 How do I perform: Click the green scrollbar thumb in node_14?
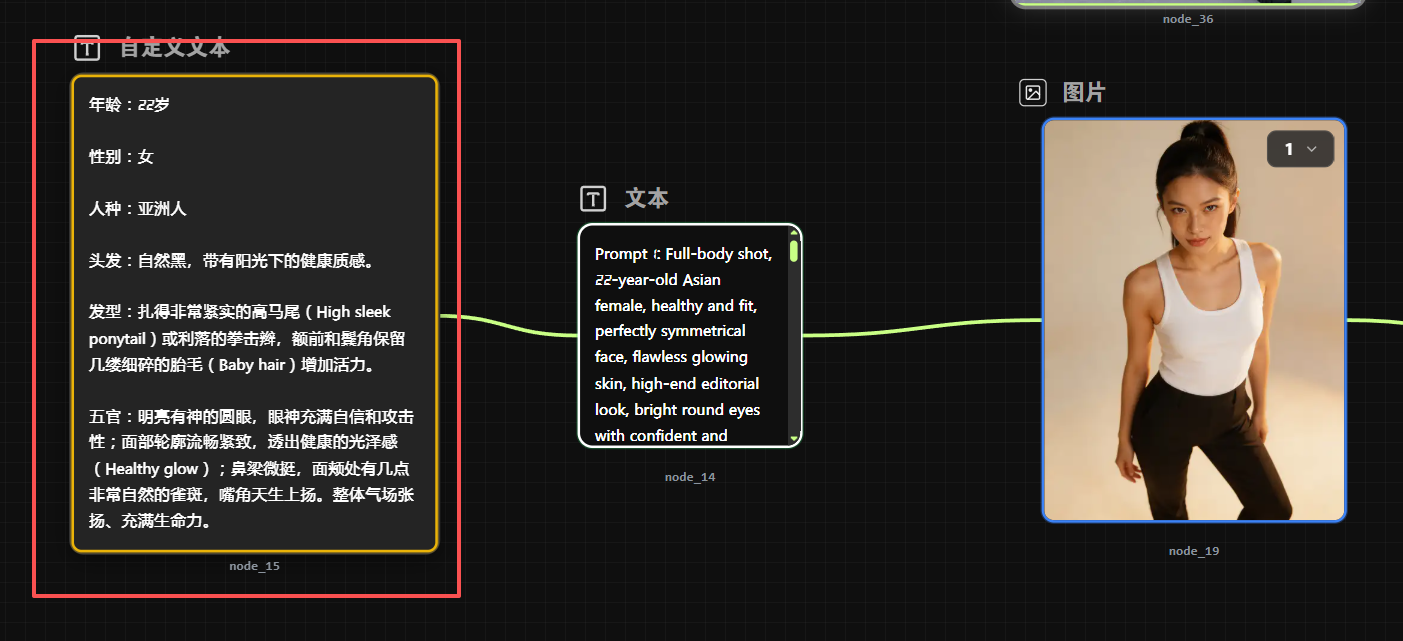click(x=794, y=251)
